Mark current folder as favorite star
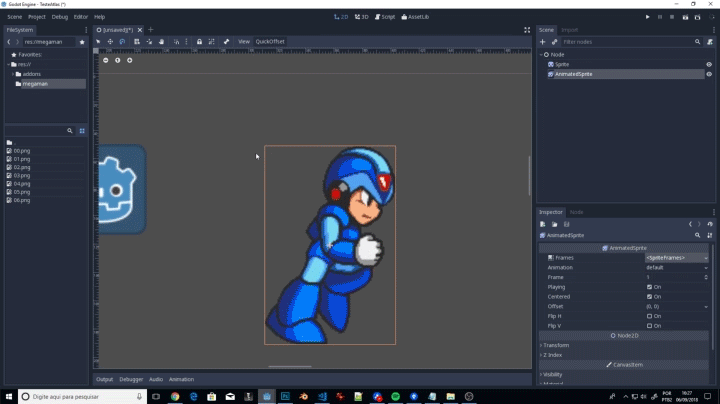 pyautogui.click(x=82, y=42)
